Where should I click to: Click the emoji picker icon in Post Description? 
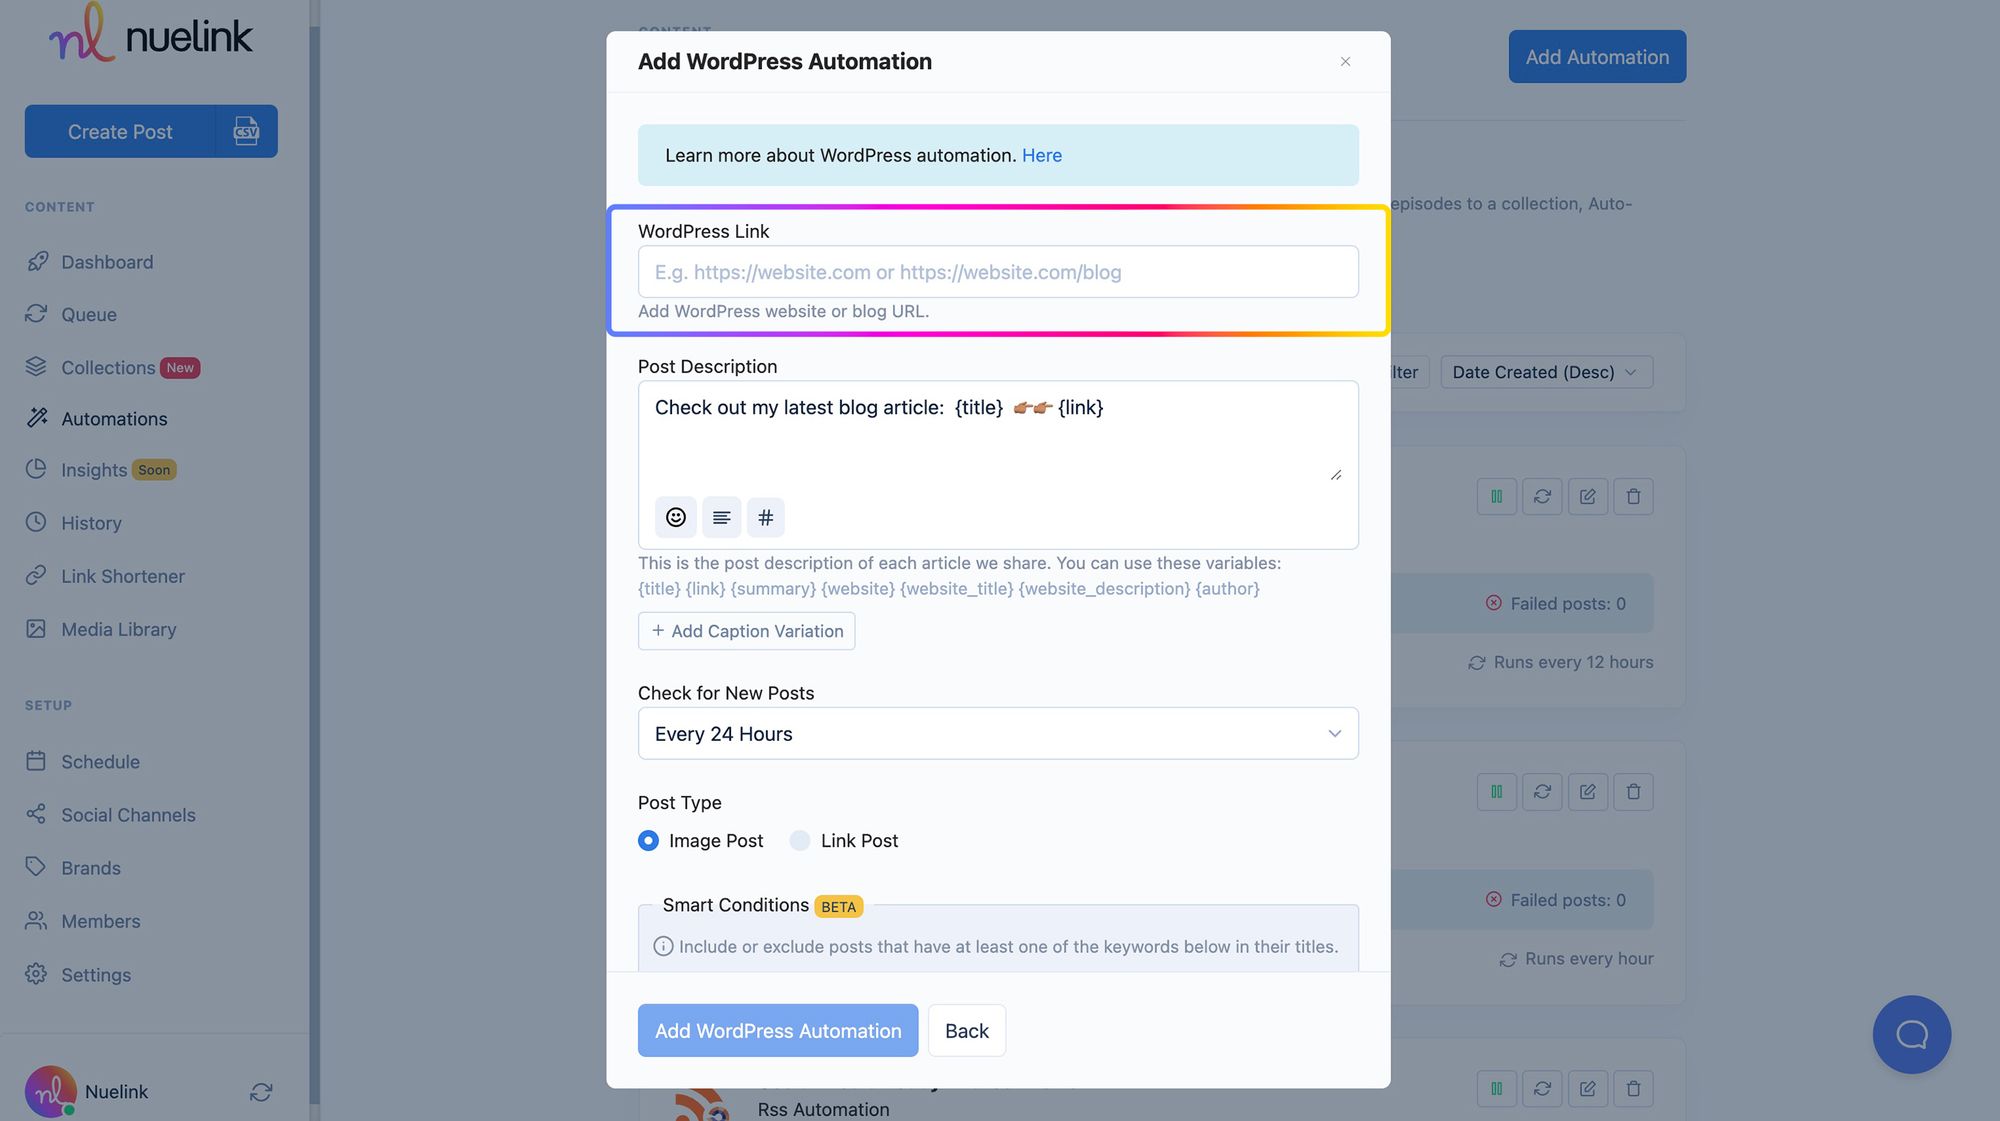pyautogui.click(x=676, y=517)
